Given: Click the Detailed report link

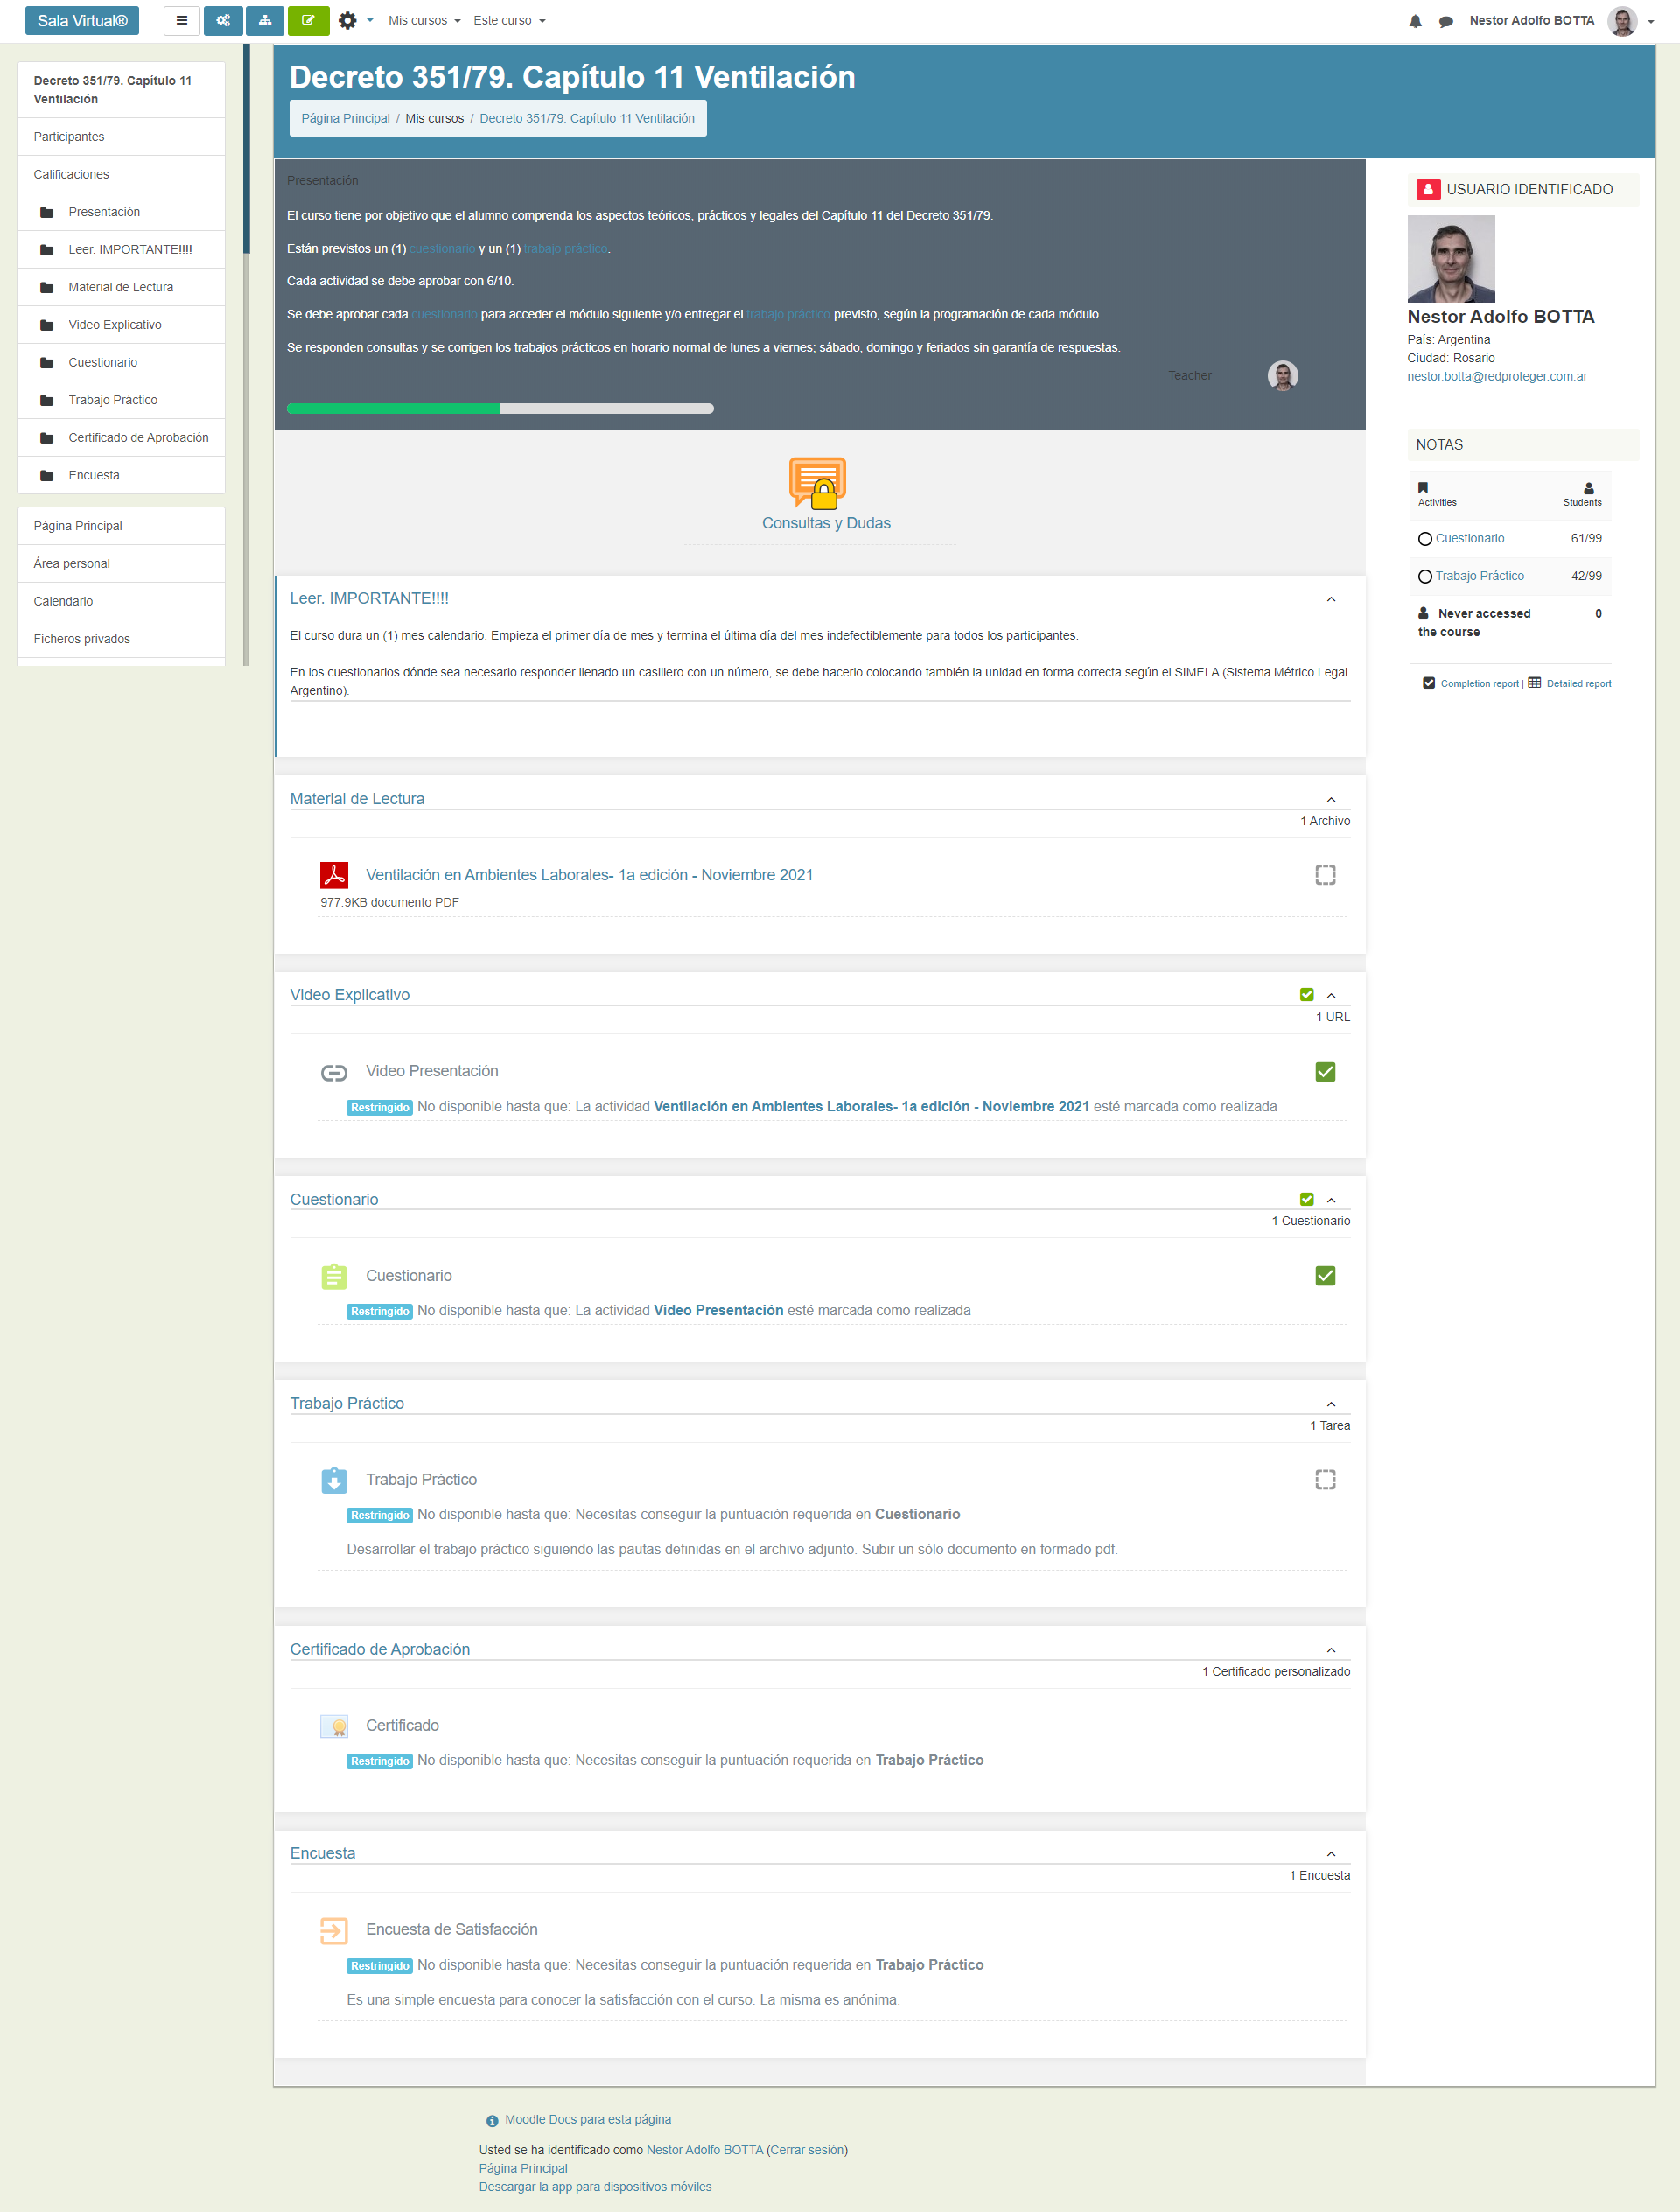Looking at the screenshot, I should 1578,684.
